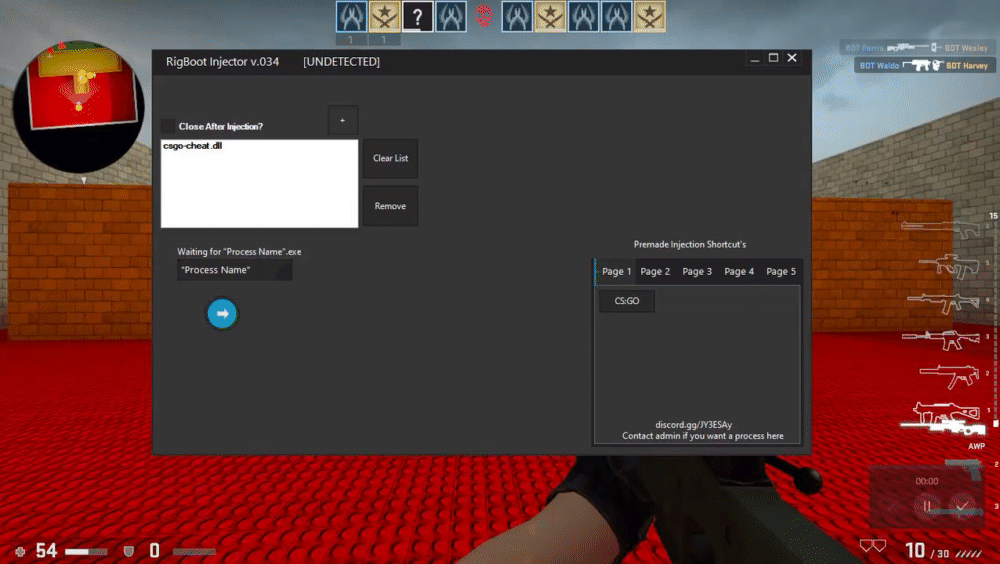Select the AUG rifle icon labeled 5
The width and height of the screenshot is (1000, 564).
950,265
